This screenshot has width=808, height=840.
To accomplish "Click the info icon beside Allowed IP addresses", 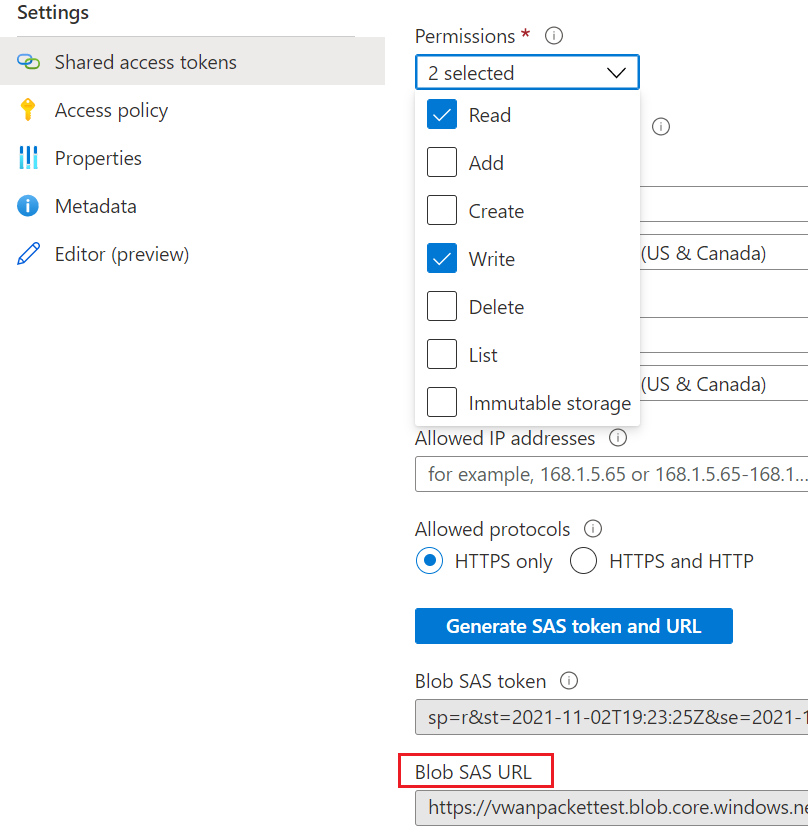I will point(618,438).
